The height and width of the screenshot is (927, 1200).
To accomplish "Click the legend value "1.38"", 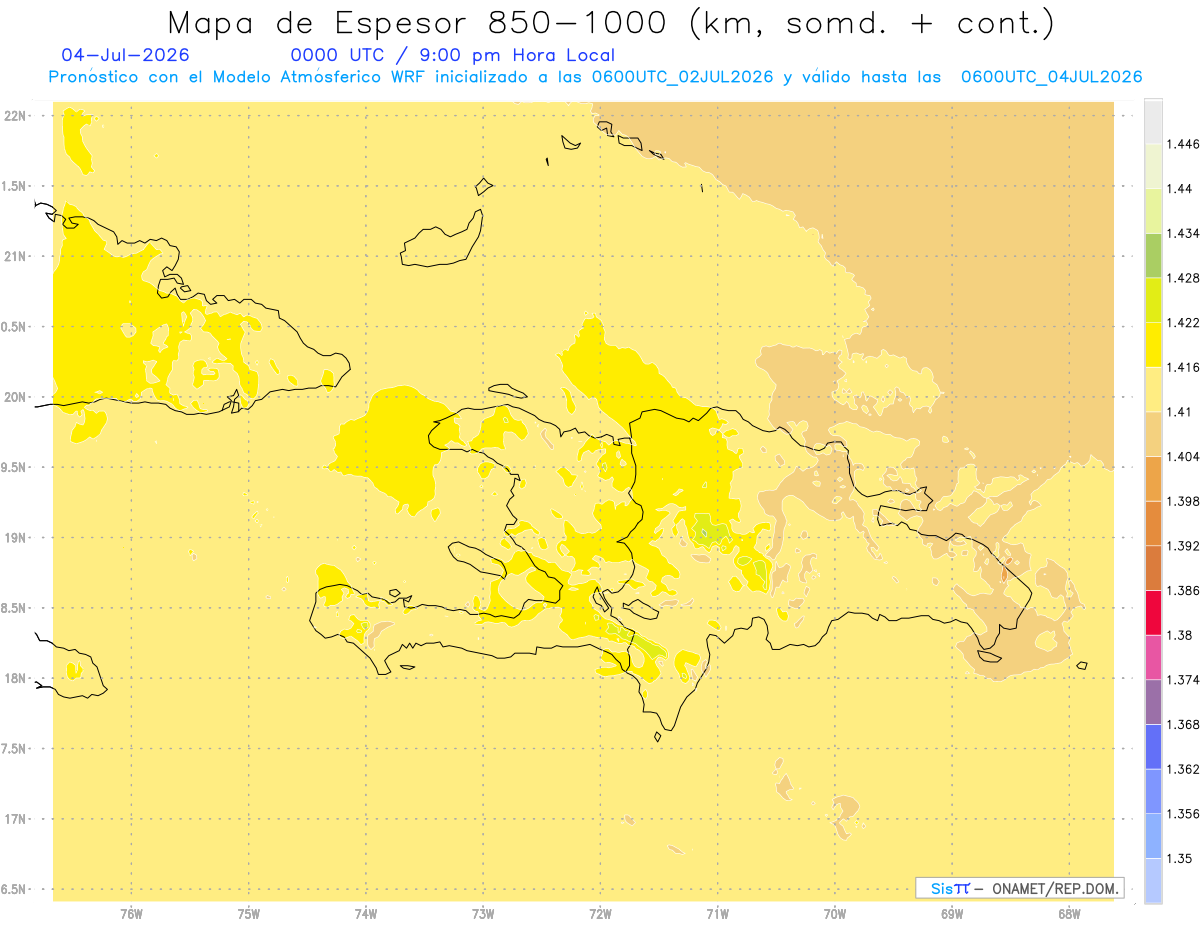I will tap(1180, 635).
